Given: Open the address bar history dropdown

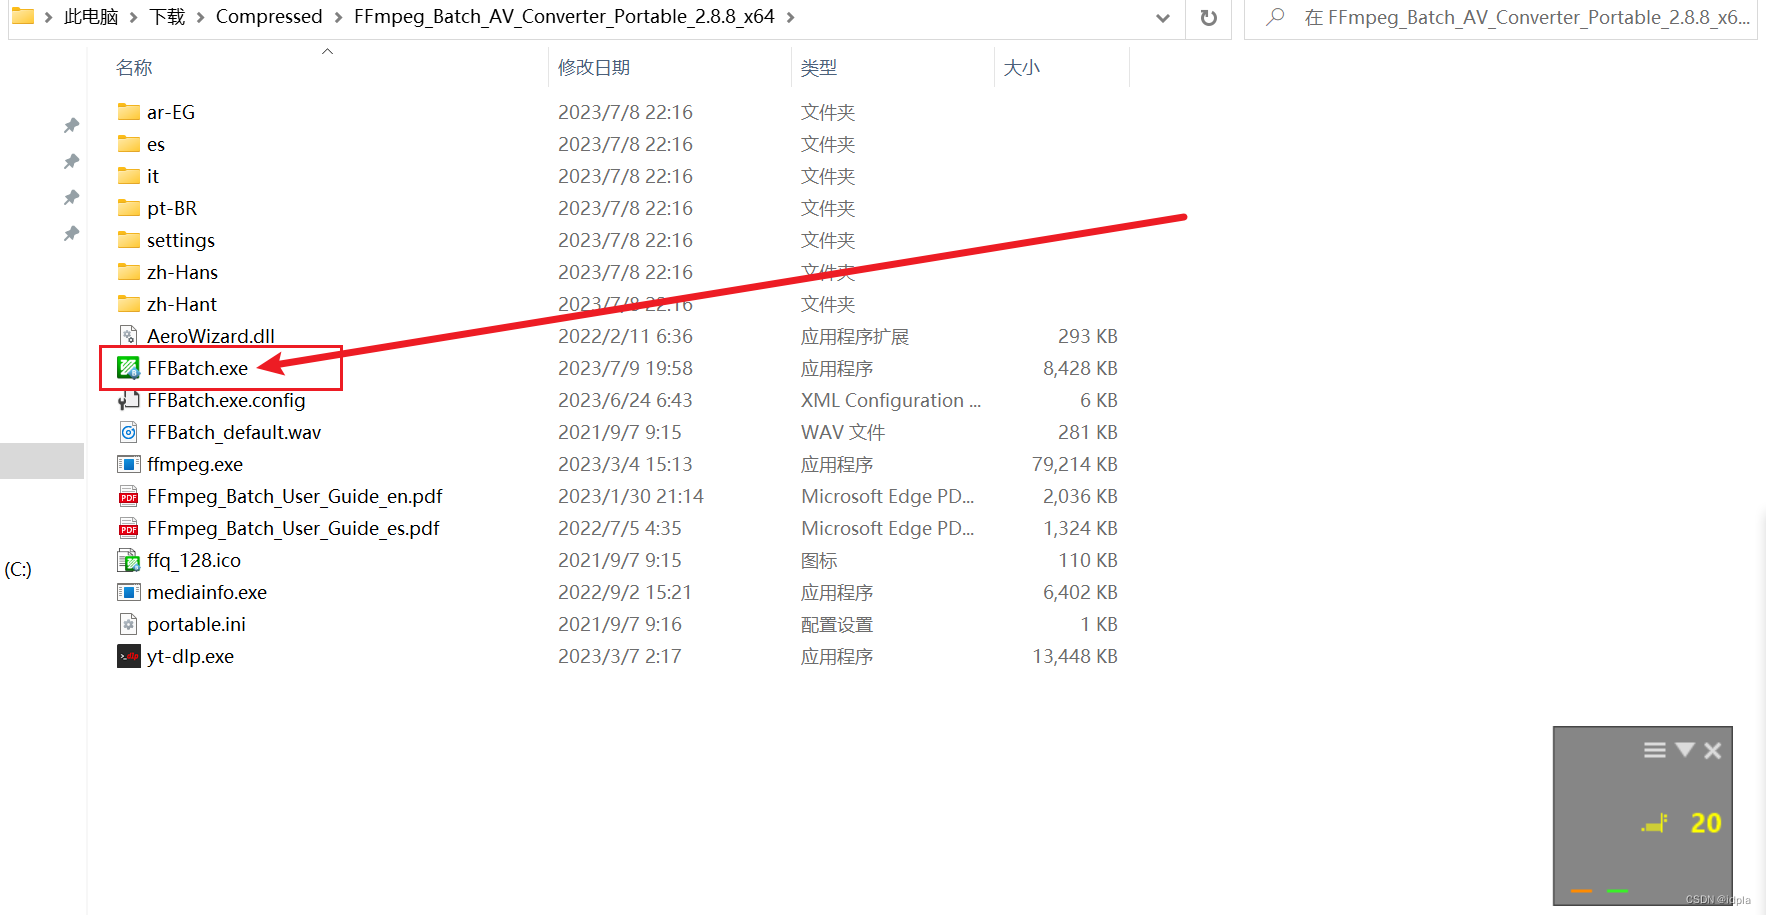Looking at the screenshot, I should pyautogui.click(x=1162, y=18).
